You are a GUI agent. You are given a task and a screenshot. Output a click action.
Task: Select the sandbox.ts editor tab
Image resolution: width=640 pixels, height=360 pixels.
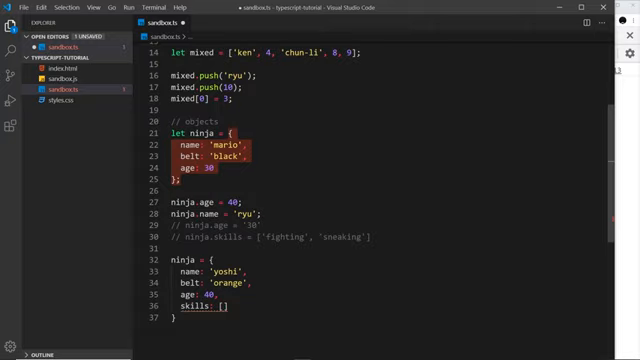(162, 23)
